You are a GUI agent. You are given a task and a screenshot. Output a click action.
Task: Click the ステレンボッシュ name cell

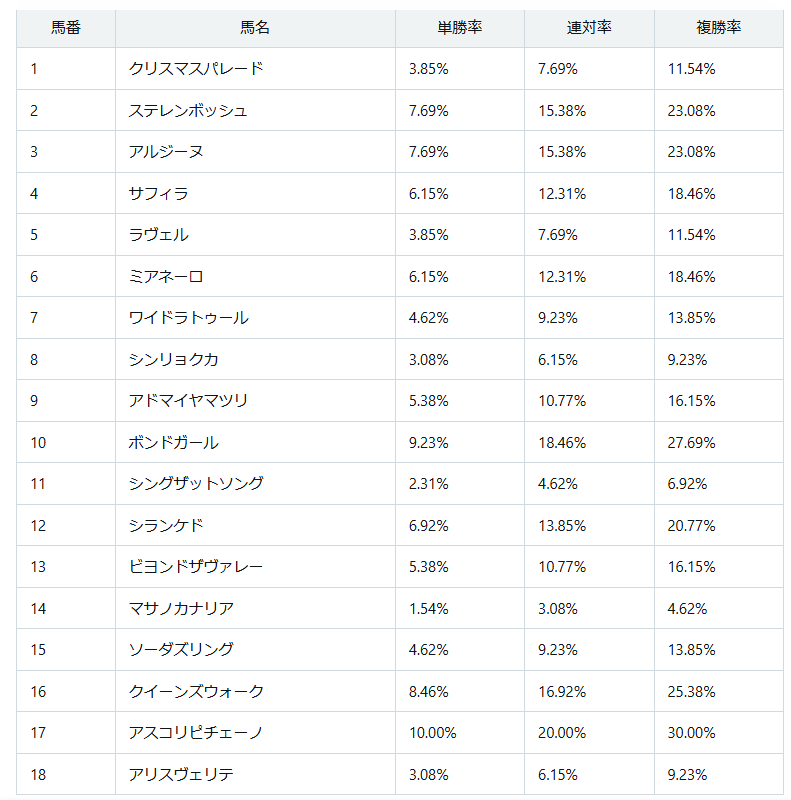tap(255, 110)
